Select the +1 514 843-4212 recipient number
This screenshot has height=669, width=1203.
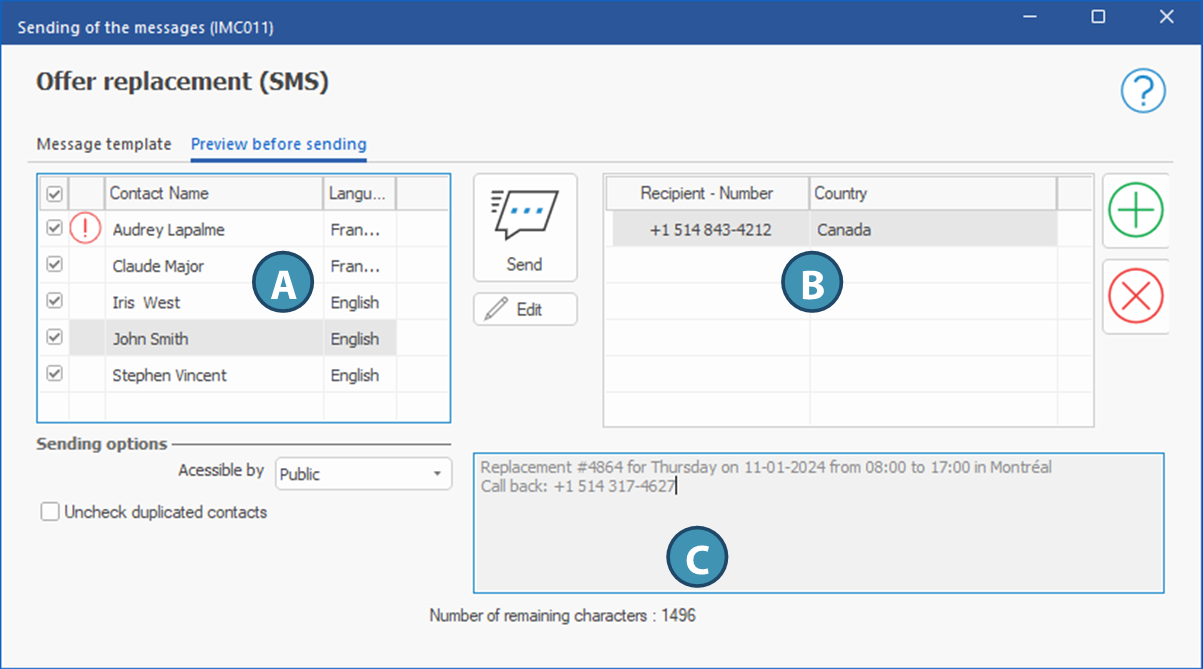[x=710, y=230]
